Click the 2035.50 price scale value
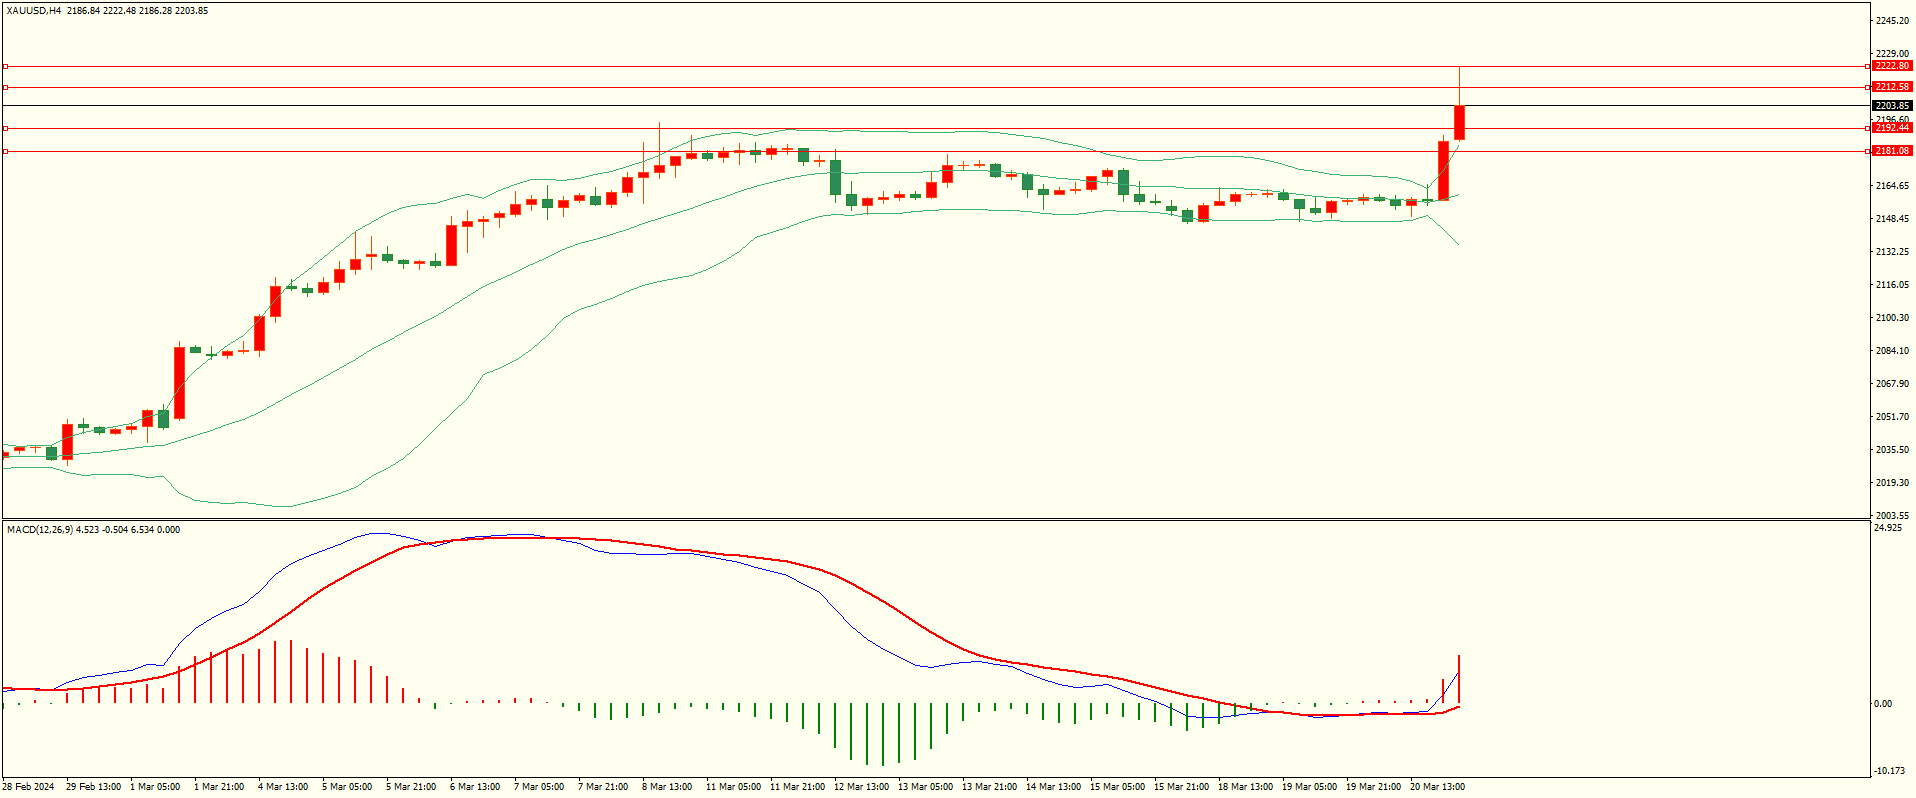Screen dimensions: 1916x798 [x=1892, y=450]
